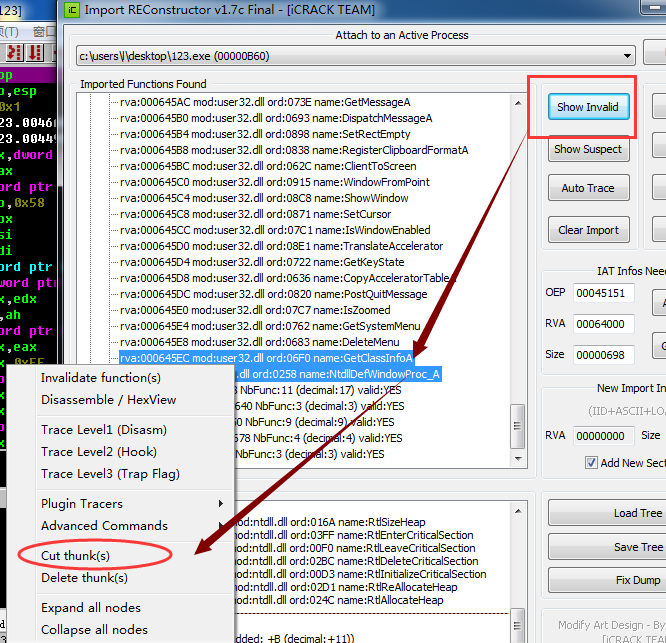
Task: Click the second red step icon in debugger toolbar
Action: coord(35,52)
